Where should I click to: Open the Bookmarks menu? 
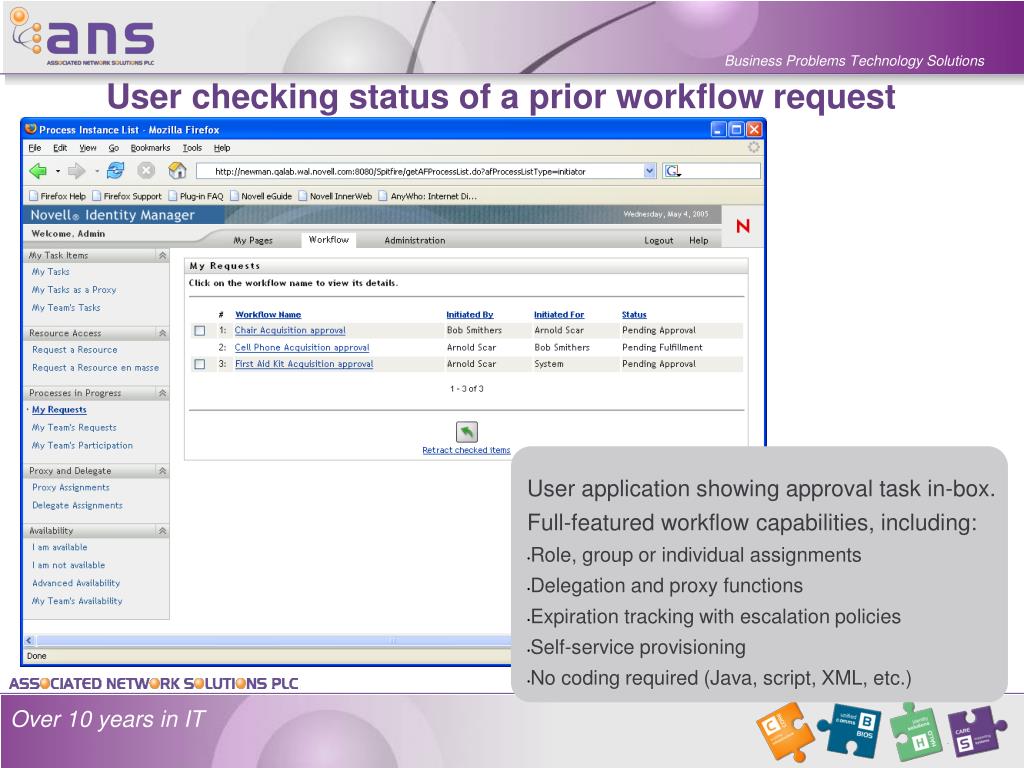[150, 148]
